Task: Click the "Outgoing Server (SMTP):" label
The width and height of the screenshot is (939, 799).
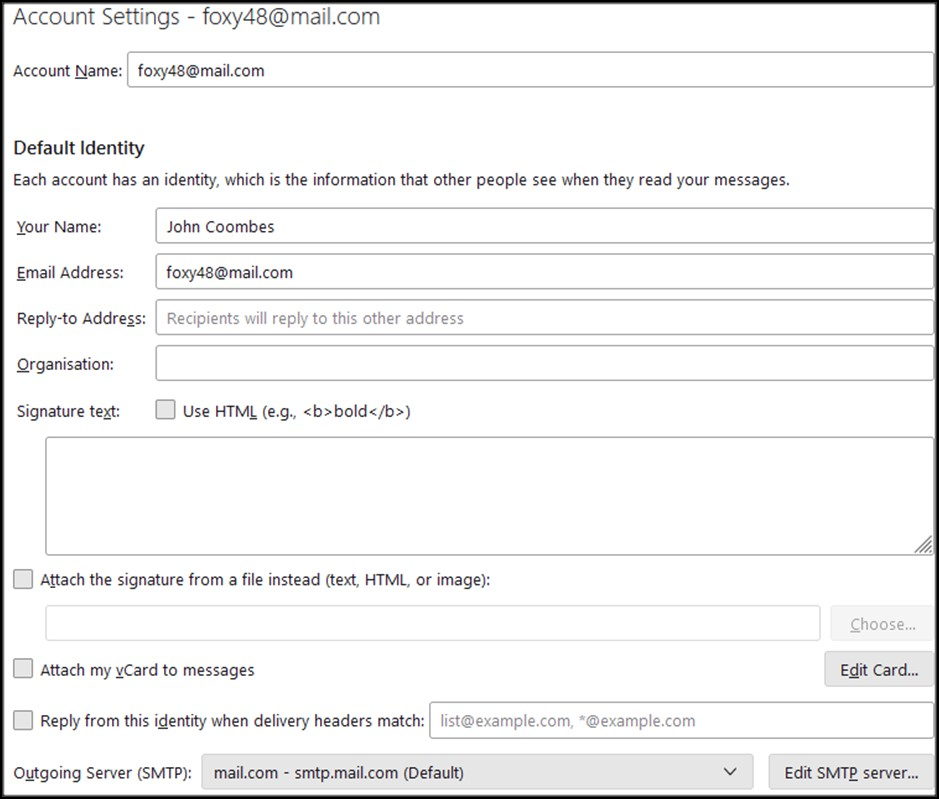Action: [x=102, y=773]
